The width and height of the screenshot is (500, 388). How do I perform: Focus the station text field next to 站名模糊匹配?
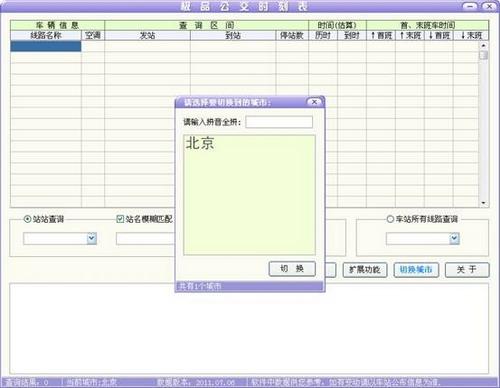click(x=145, y=239)
